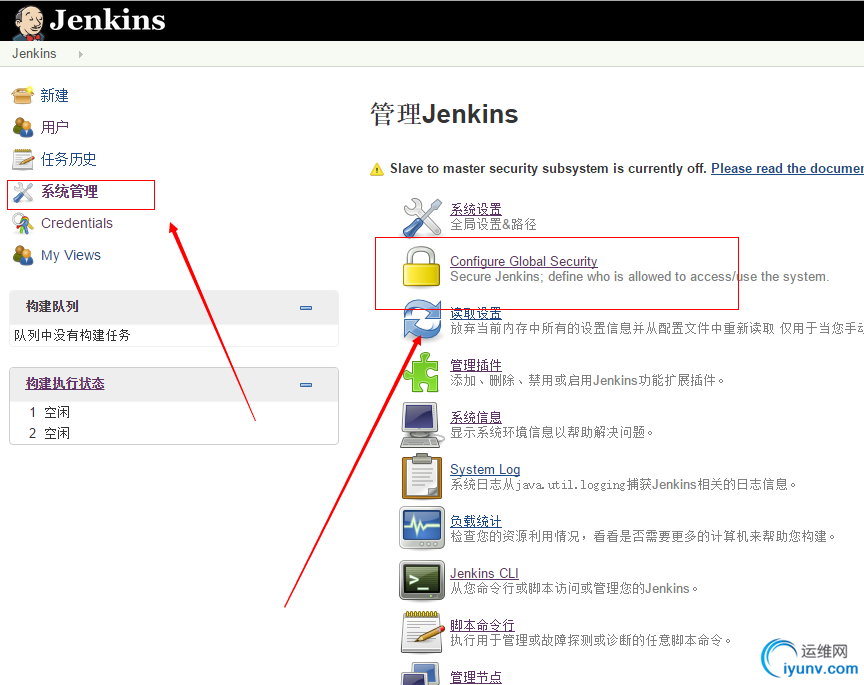Click the 构建队列 panel title
This screenshot has height=685, width=864.
[52, 306]
